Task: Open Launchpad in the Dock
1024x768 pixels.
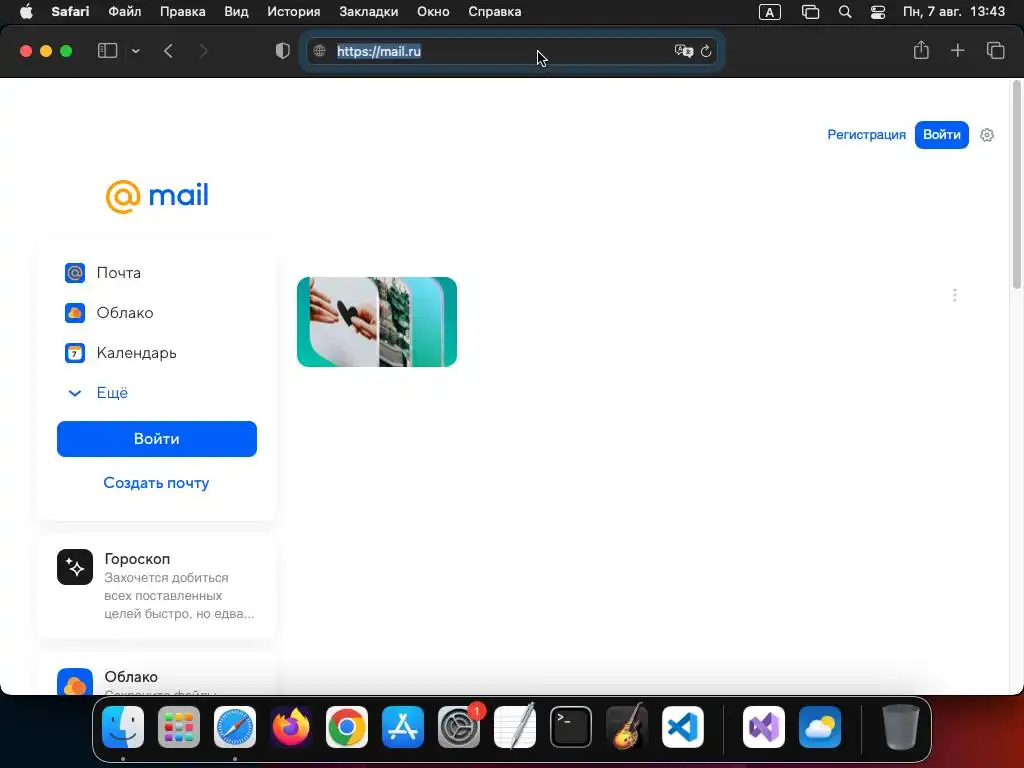Action: (x=179, y=727)
